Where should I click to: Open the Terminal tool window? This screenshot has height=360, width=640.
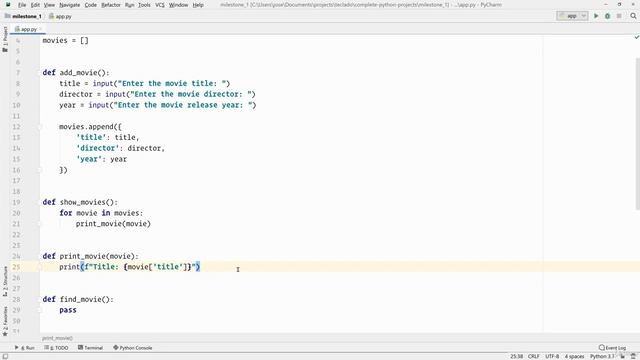click(x=91, y=348)
